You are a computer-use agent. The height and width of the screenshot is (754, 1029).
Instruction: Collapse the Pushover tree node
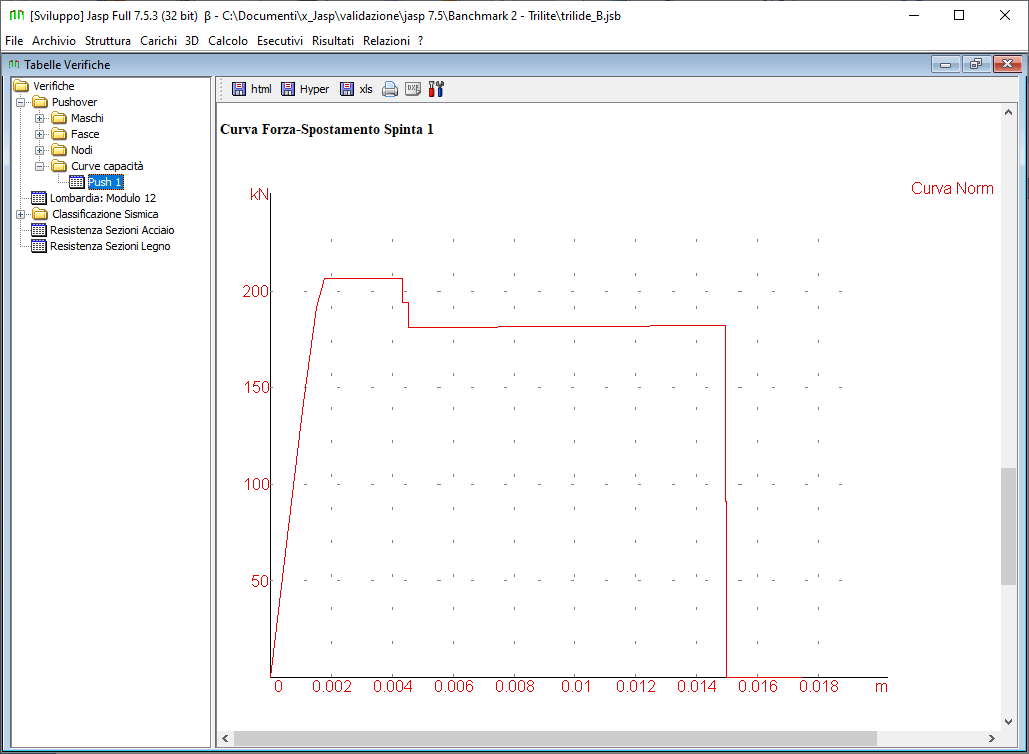20,102
